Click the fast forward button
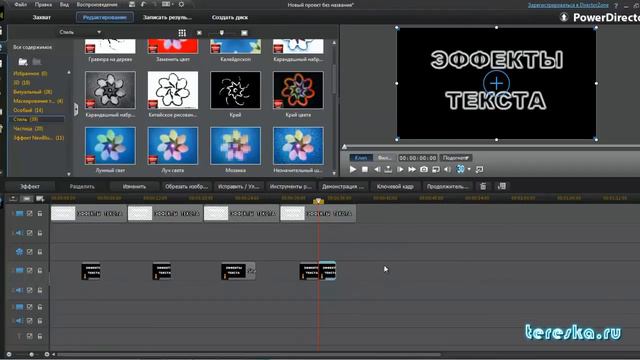The height and width of the screenshot is (360, 640). pos(412,169)
